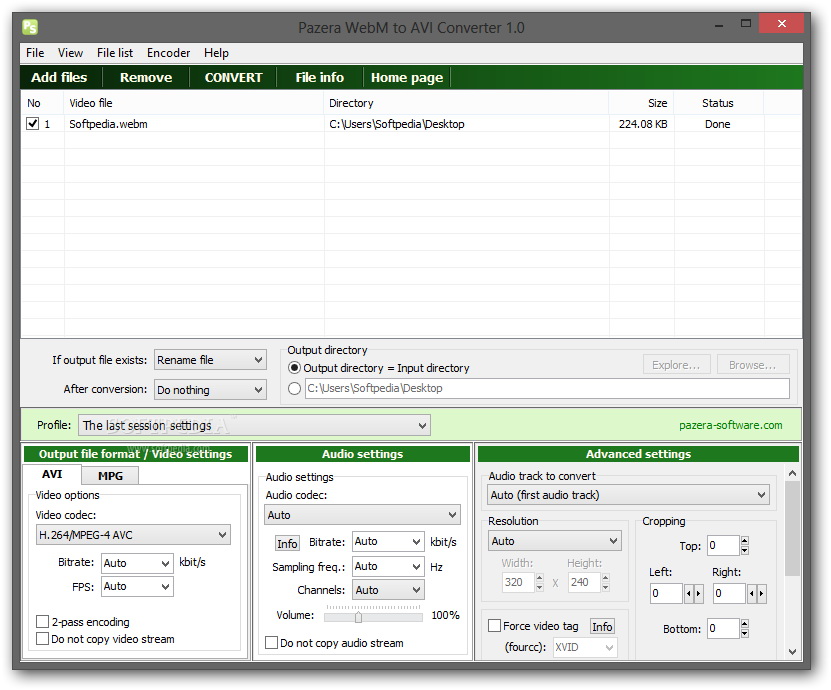This screenshot has height=690, width=831.
Task: Click the Left cropping value field
Action: pyautogui.click(x=666, y=594)
